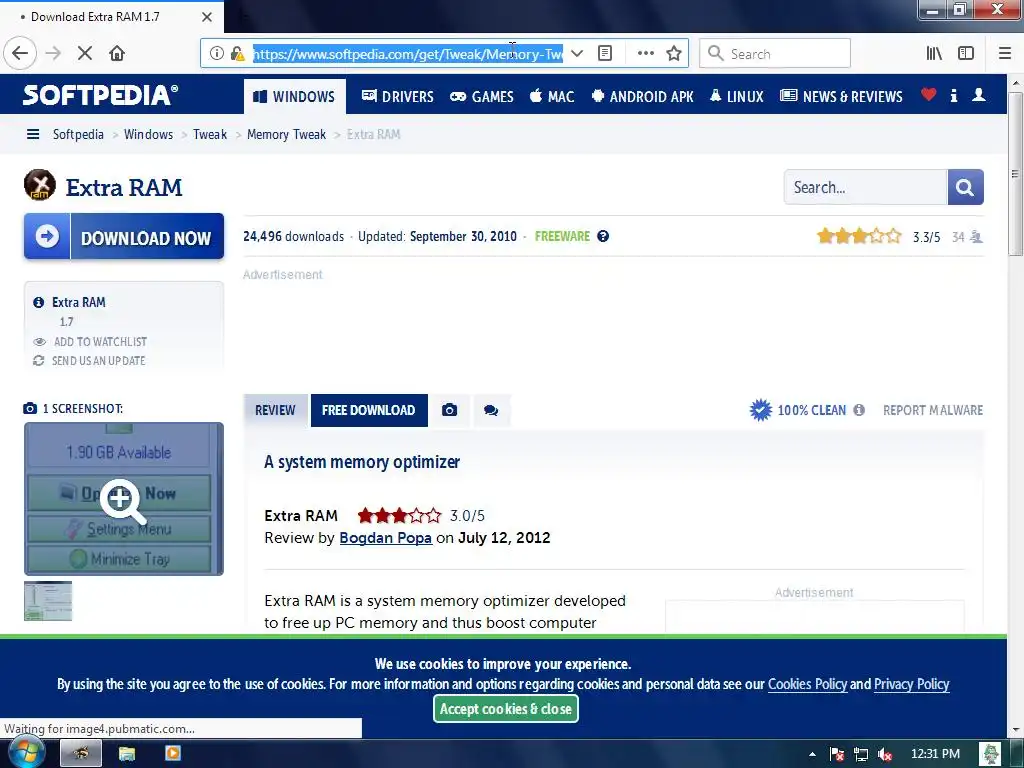The height and width of the screenshot is (768, 1024).
Task: Go back to previous page
Action: [20, 53]
